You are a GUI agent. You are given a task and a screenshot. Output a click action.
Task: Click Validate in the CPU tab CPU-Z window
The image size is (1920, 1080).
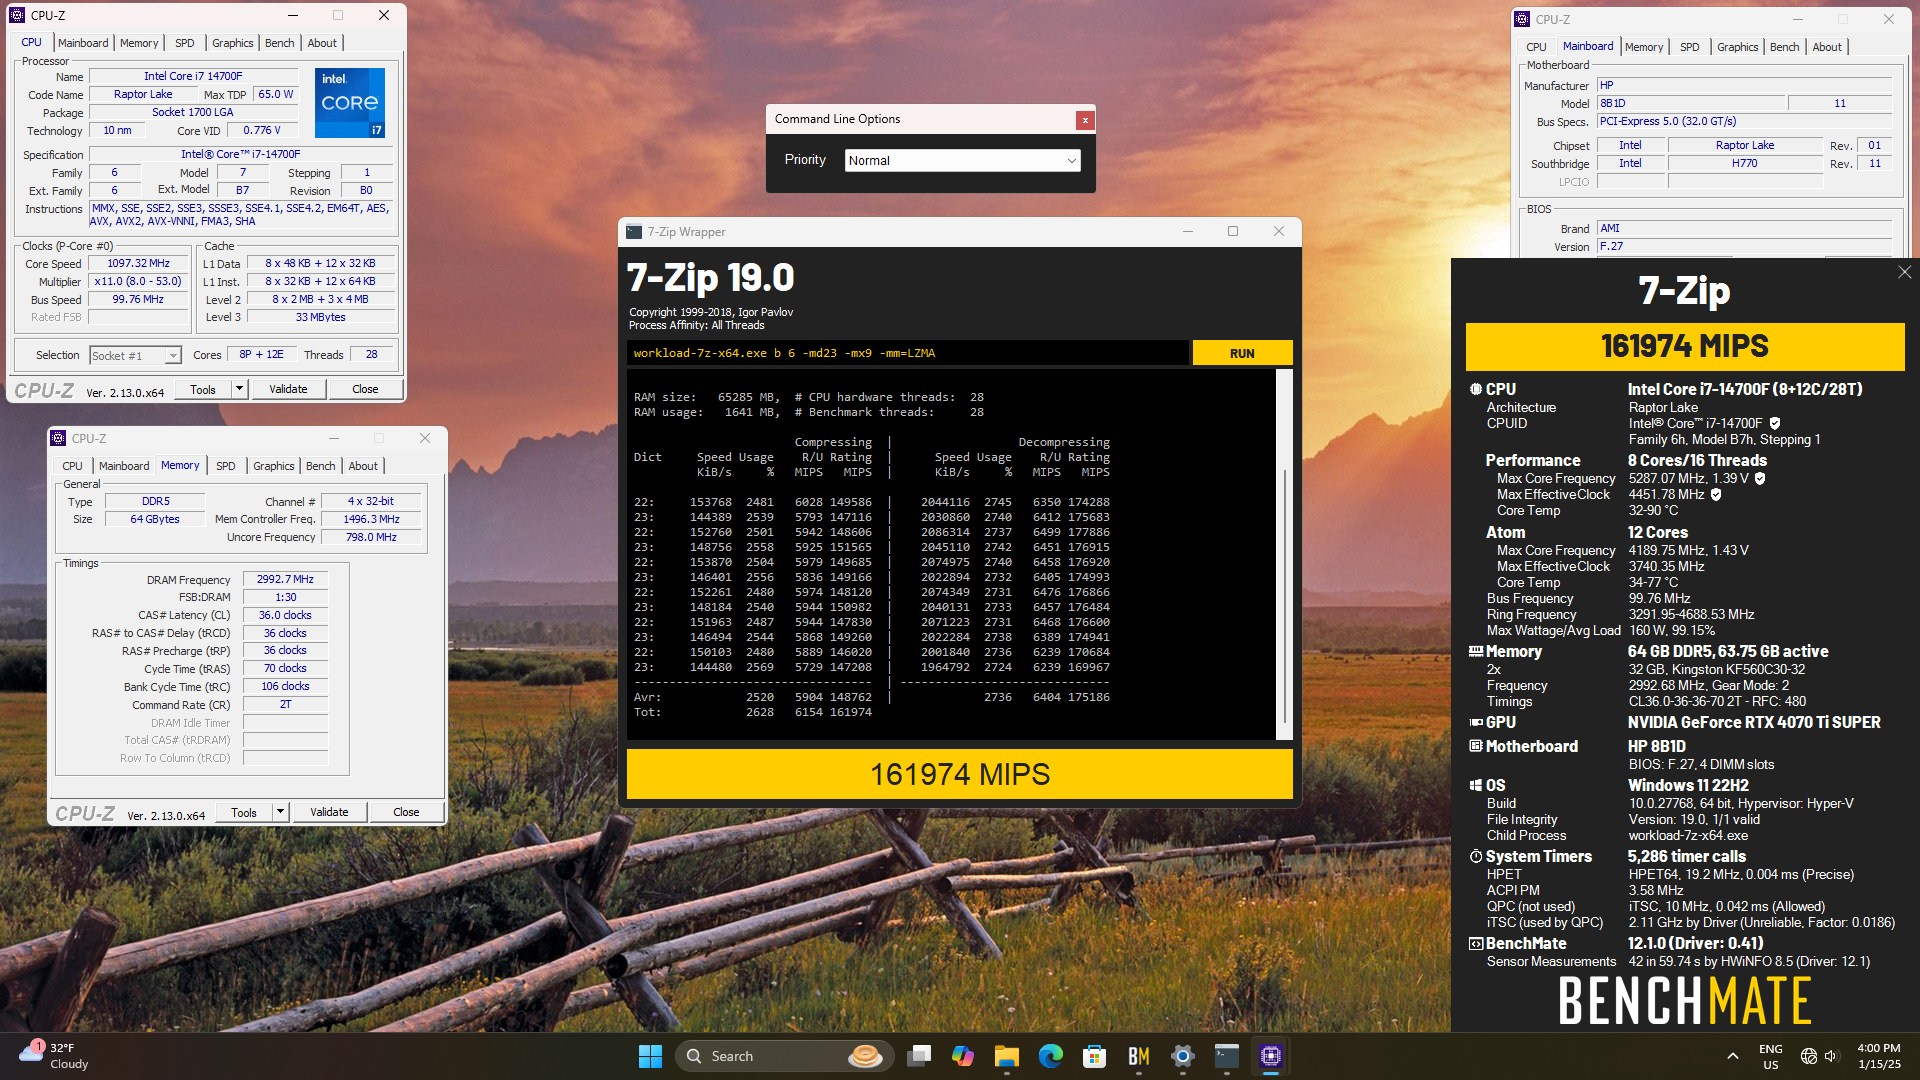[x=288, y=389]
